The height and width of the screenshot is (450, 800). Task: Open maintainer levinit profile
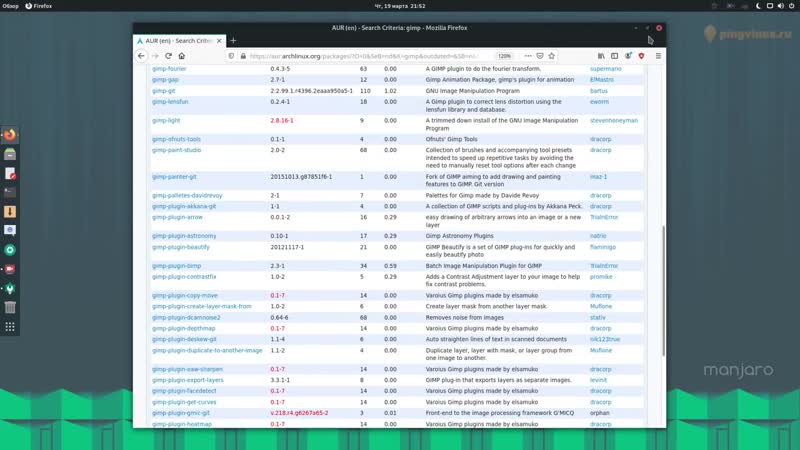(598, 380)
